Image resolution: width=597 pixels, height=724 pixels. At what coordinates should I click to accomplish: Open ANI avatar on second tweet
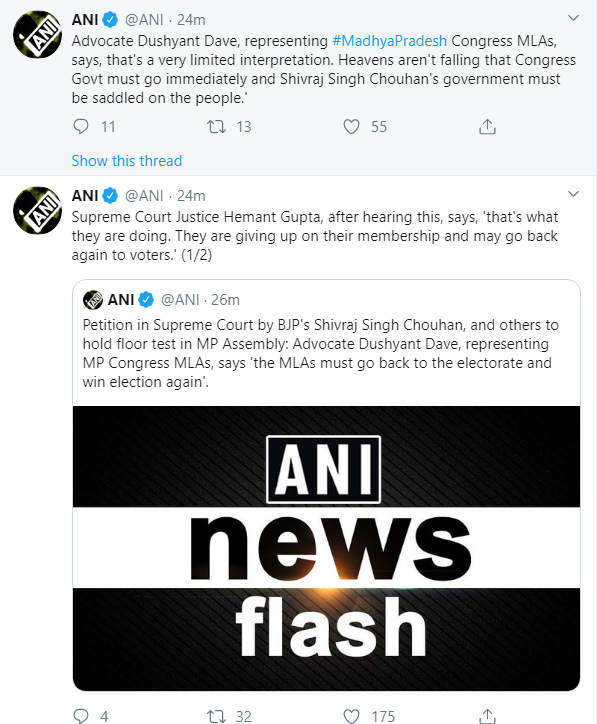point(37,210)
